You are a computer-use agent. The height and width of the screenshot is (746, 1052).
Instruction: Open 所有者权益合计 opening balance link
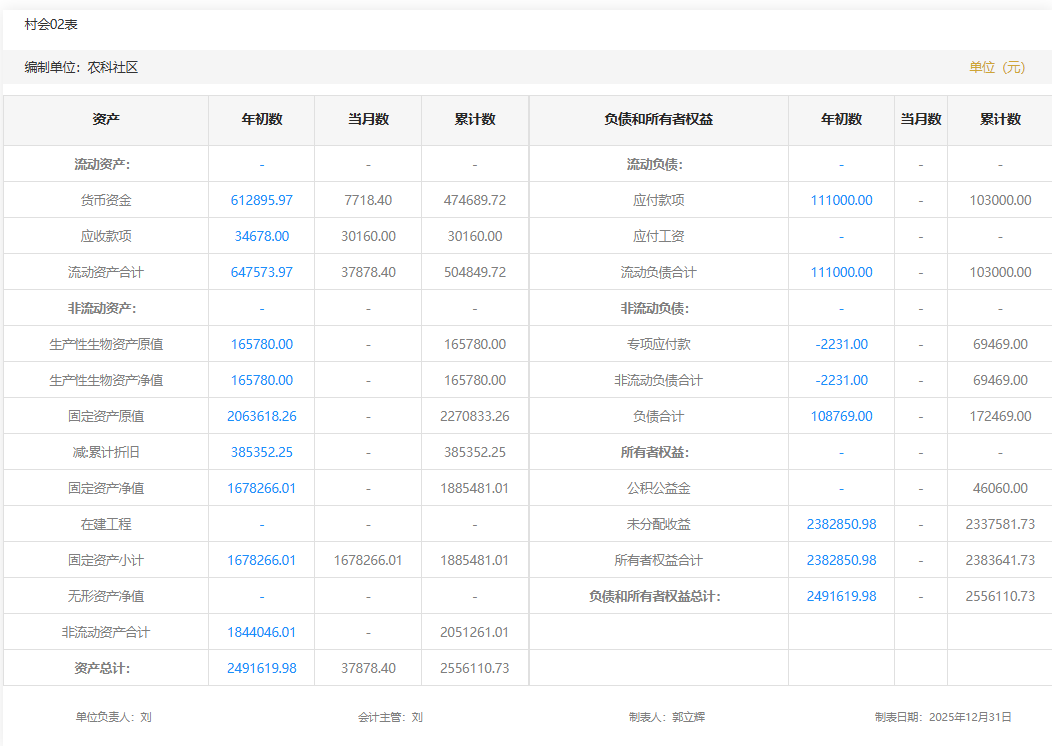tap(841, 560)
